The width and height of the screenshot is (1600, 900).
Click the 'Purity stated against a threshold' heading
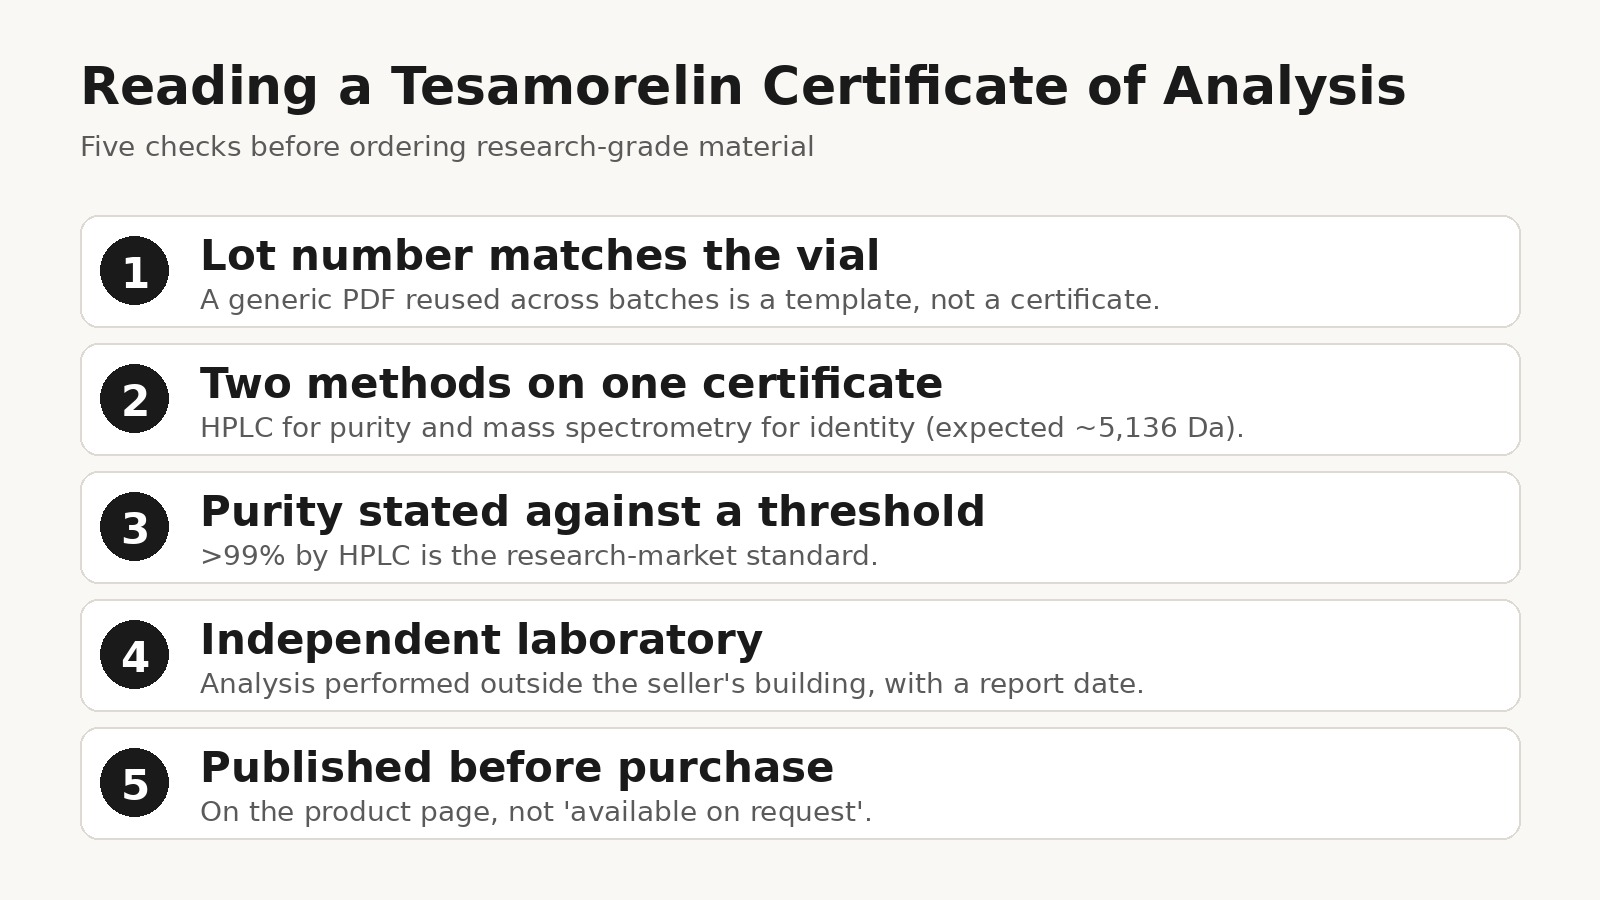pyautogui.click(x=593, y=512)
